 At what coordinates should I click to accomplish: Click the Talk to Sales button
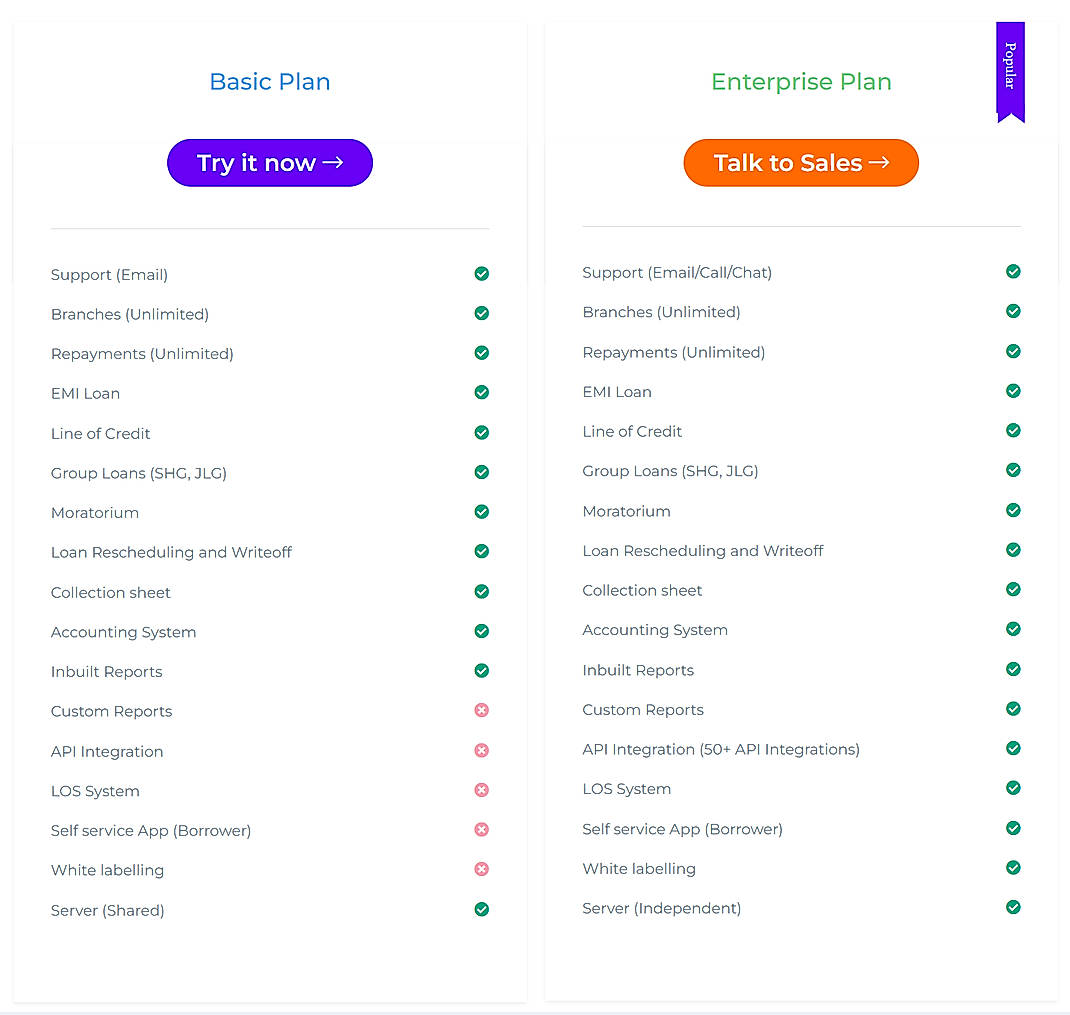coord(801,163)
